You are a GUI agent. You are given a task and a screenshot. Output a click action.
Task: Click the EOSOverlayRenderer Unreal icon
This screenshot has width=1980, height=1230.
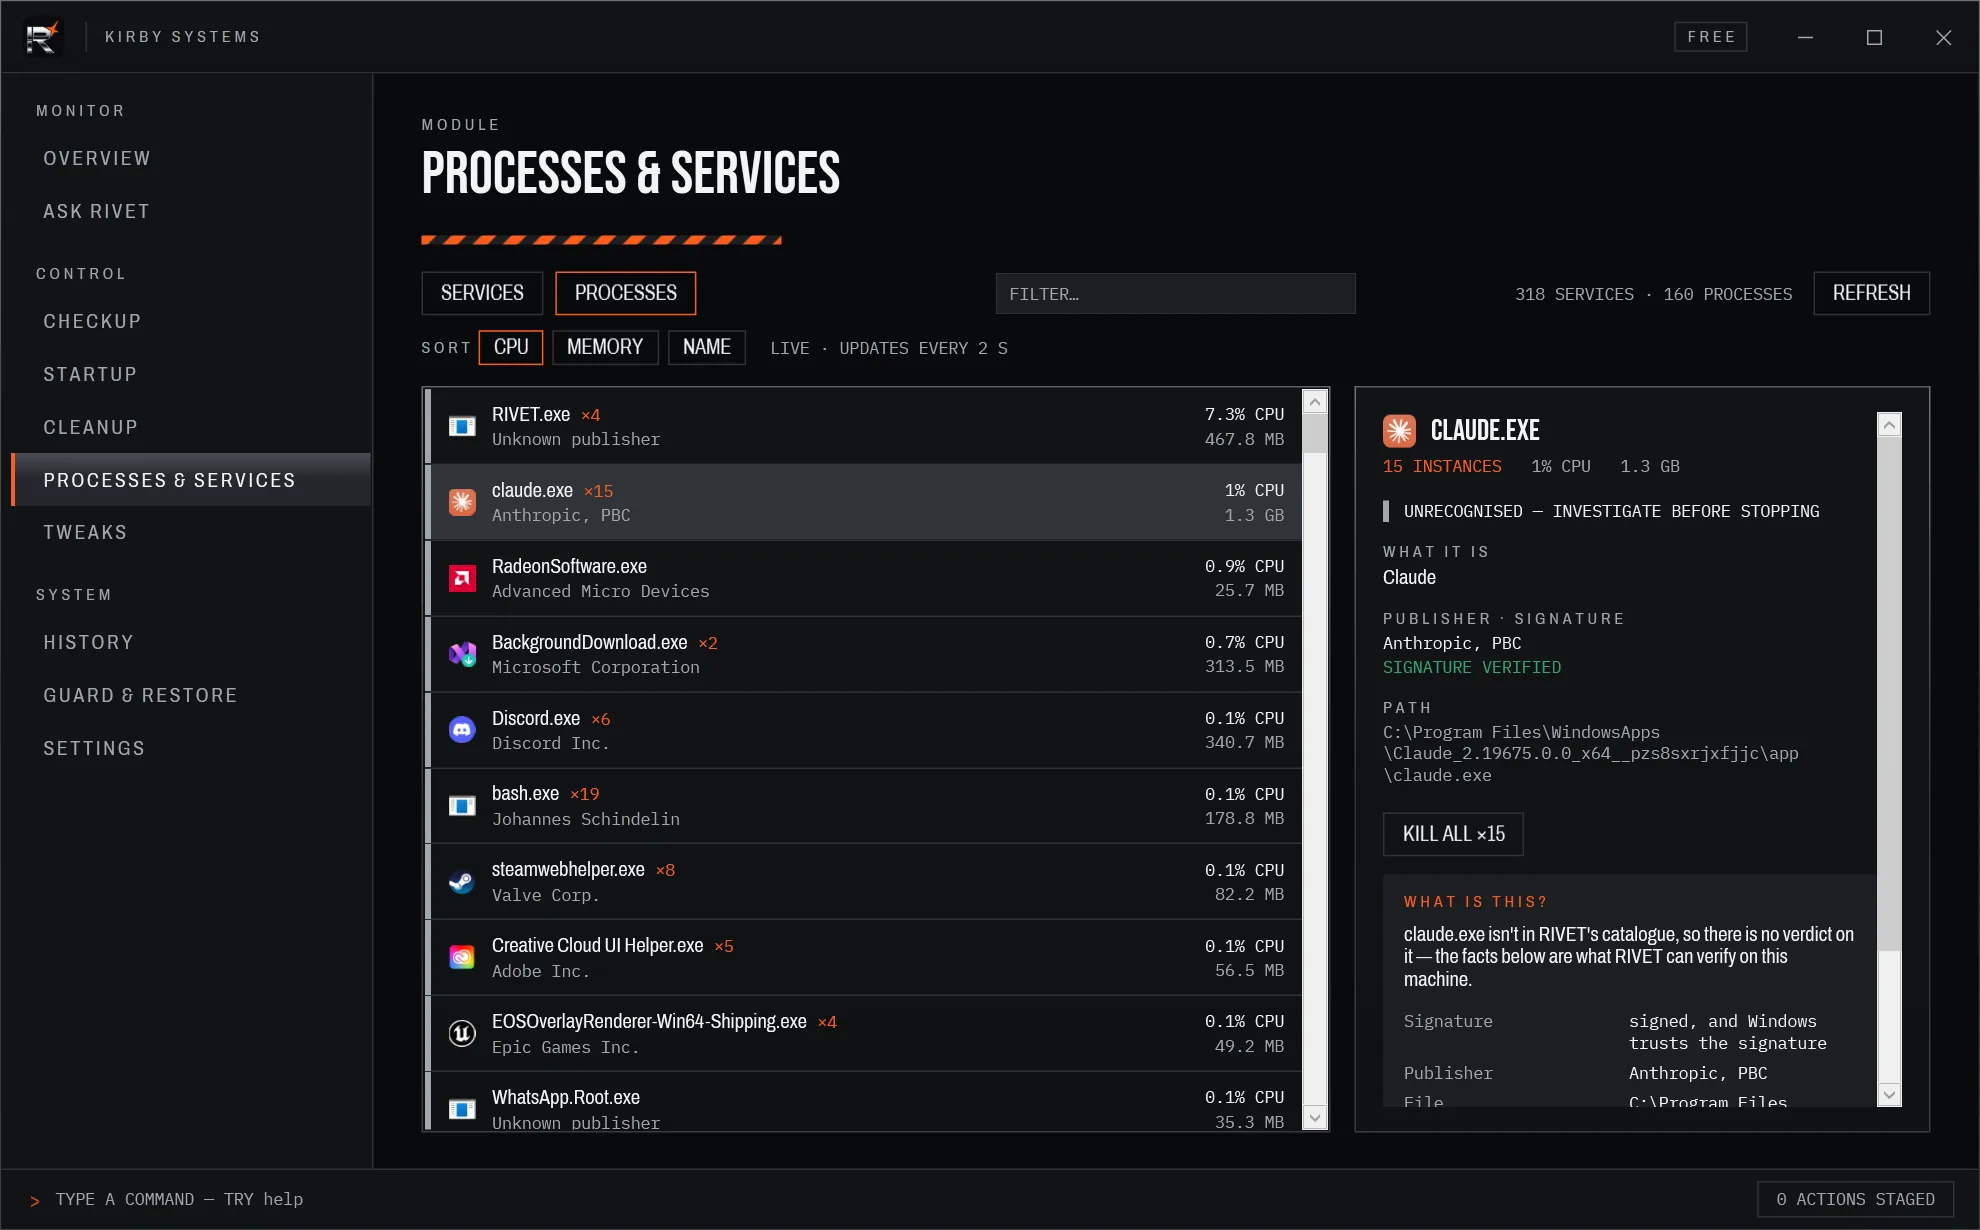point(462,1033)
